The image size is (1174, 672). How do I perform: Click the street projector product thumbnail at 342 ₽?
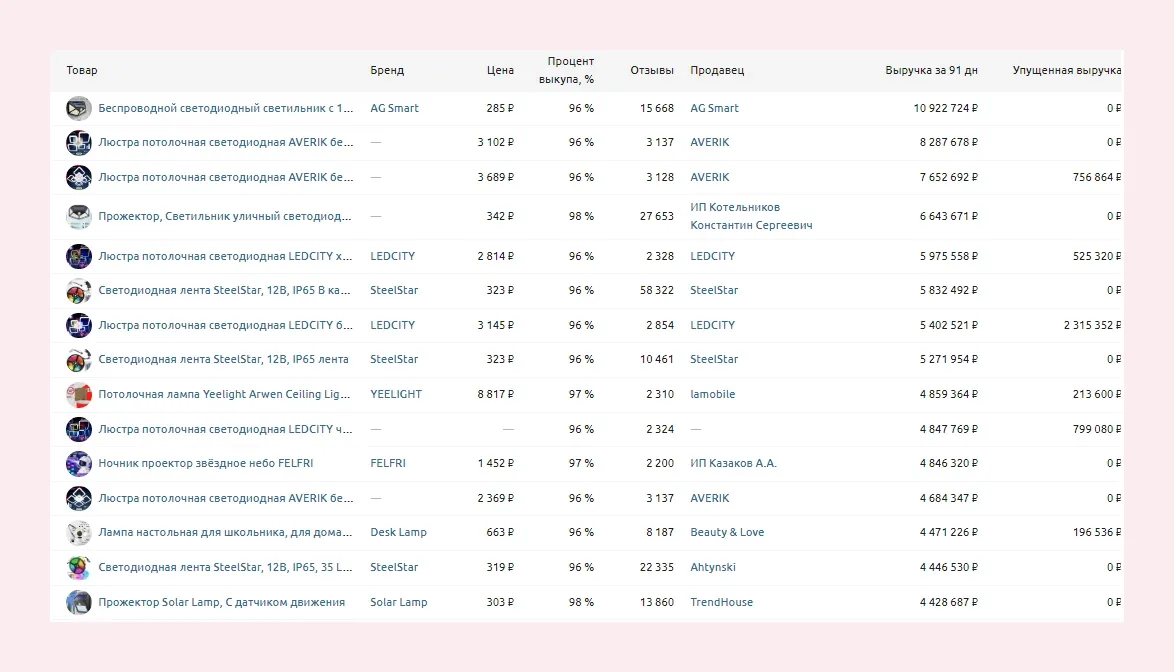[x=79, y=216]
